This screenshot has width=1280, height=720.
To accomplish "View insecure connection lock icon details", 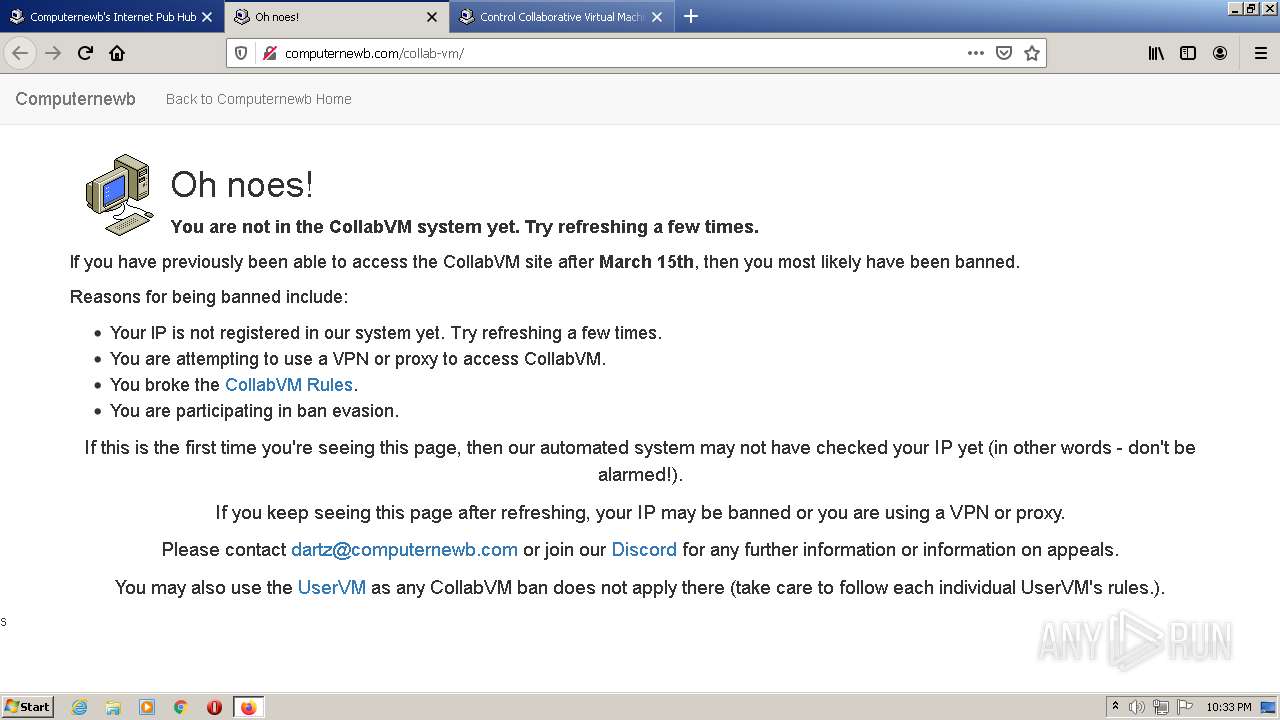I will pos(269,53).
